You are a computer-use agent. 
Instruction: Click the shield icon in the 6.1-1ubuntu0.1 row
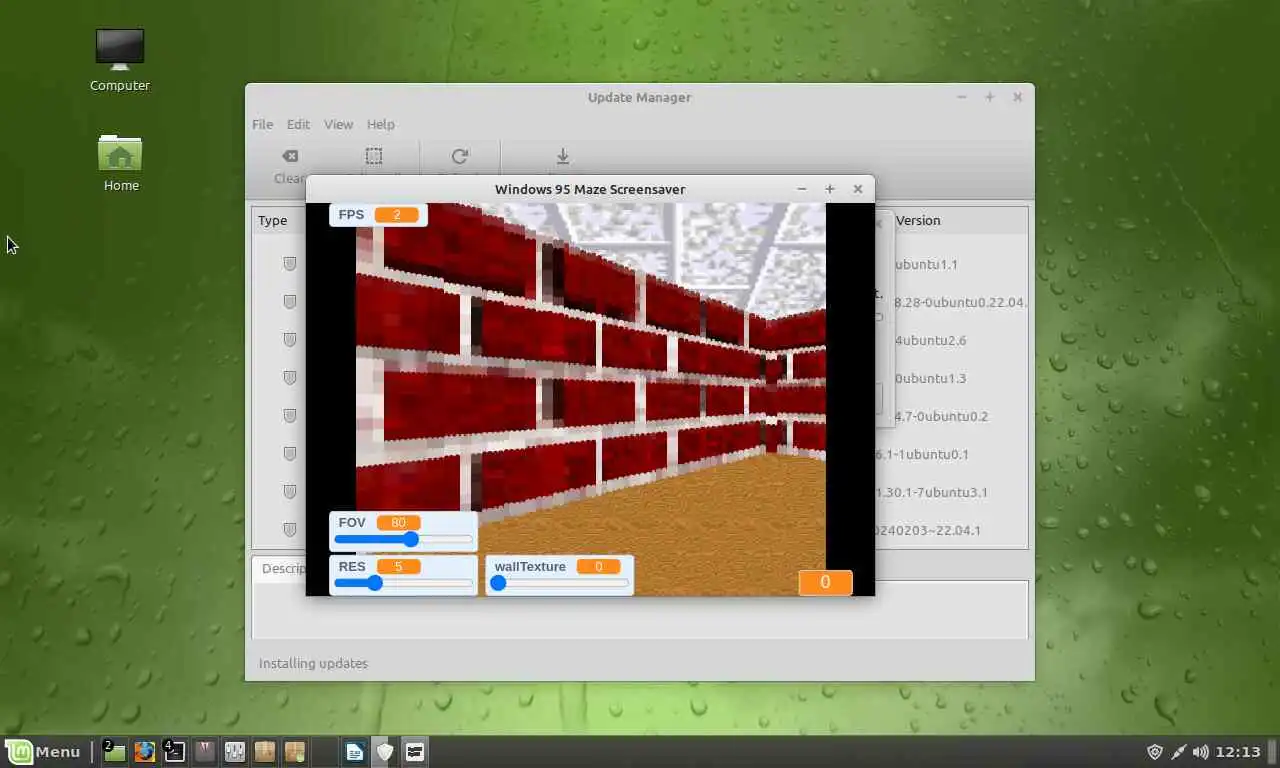(290, 454)
